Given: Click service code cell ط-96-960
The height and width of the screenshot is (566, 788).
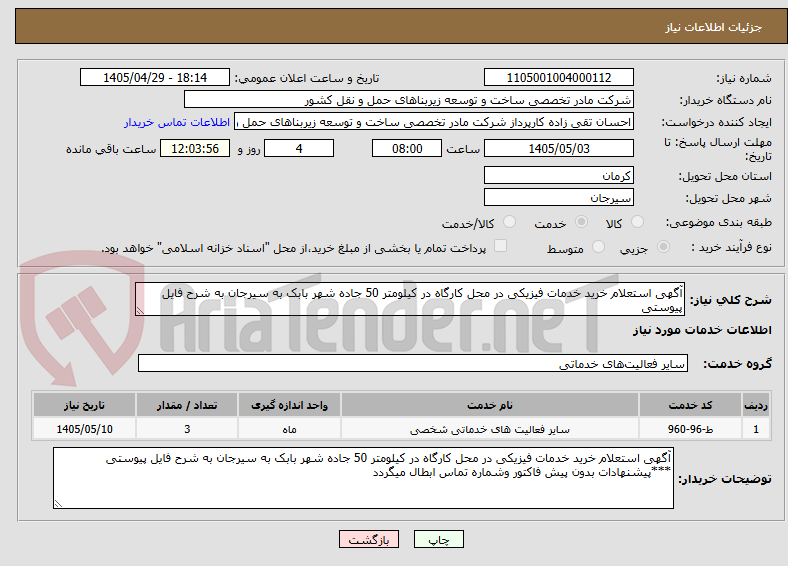Looking at the screenshot, I should 691,429.
